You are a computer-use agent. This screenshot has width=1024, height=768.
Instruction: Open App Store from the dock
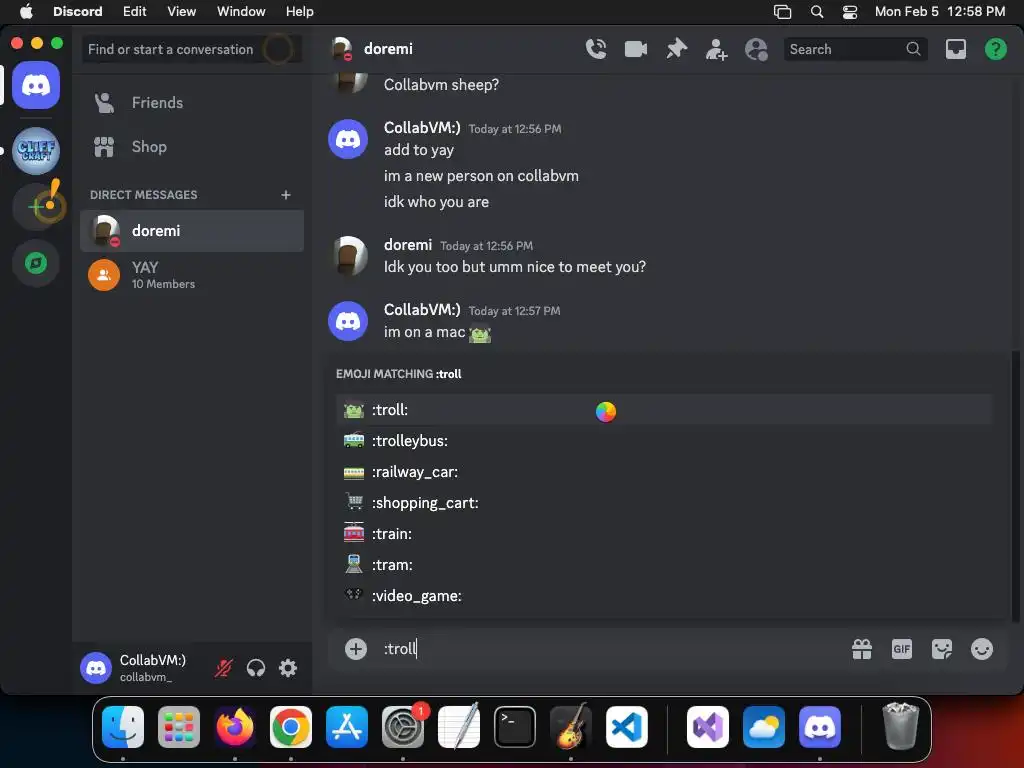click(347, 727)
